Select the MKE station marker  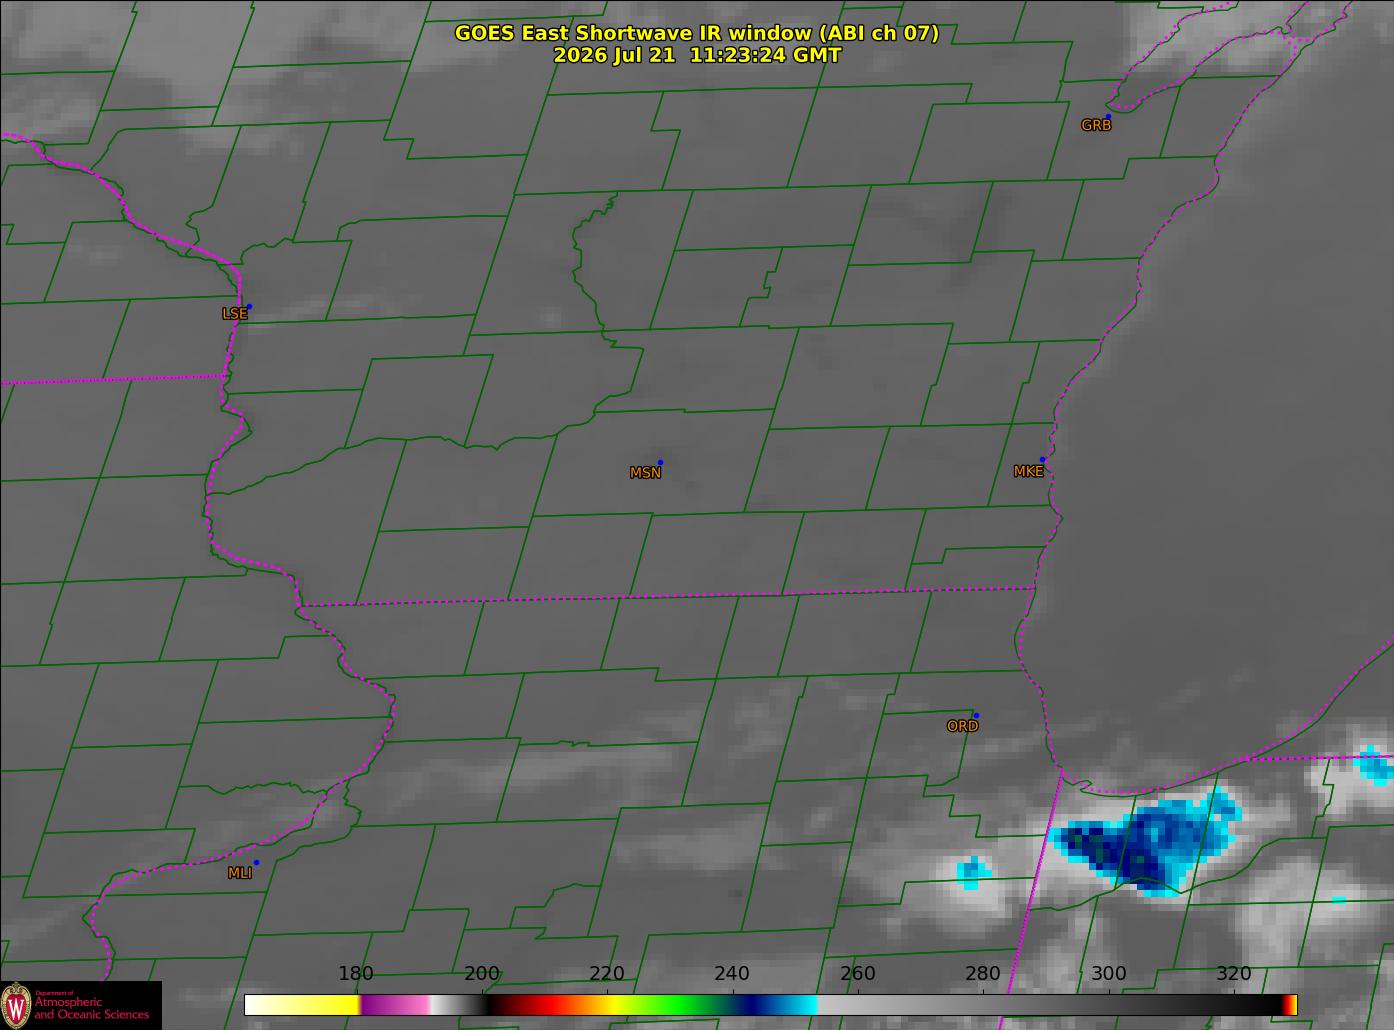pyautogui.click(x=1042, y=460)
